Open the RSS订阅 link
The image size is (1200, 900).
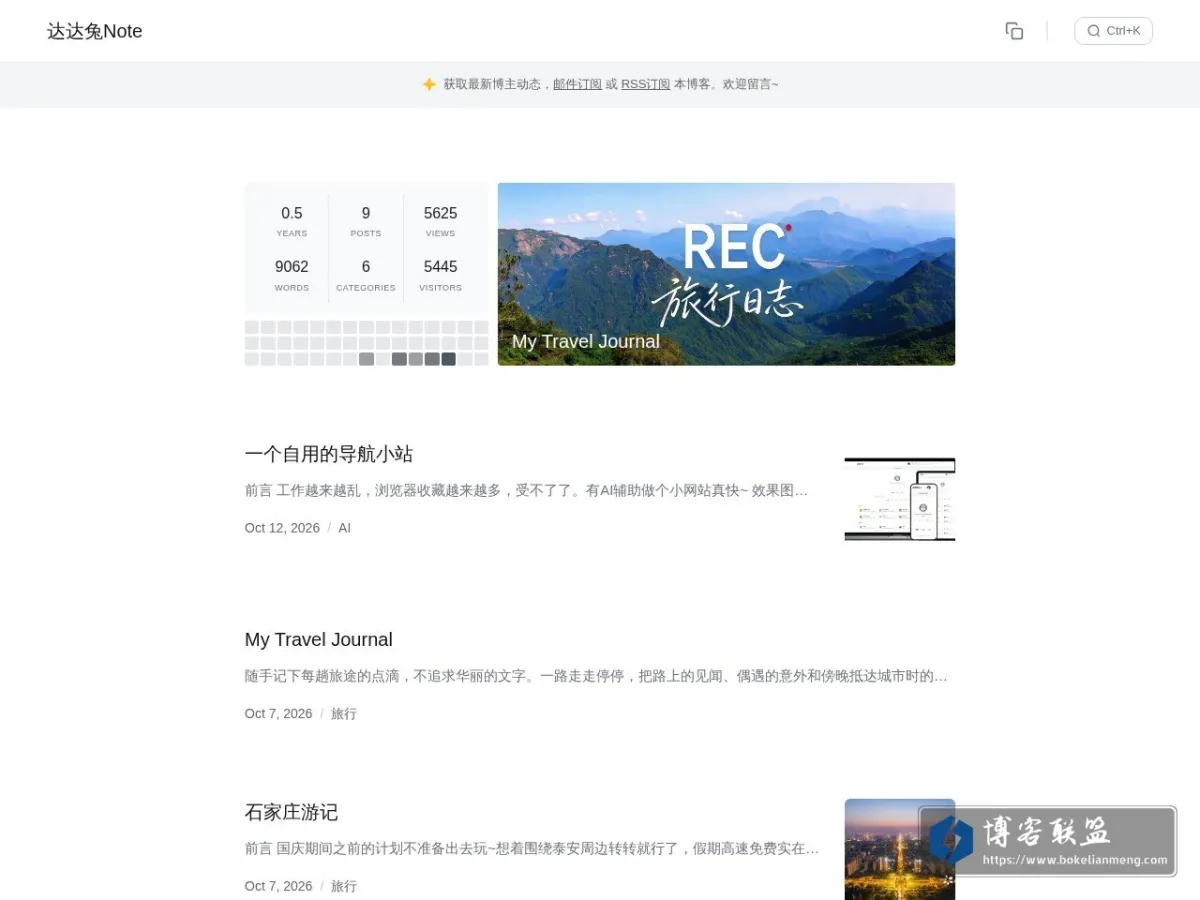(x=645, y=84)
